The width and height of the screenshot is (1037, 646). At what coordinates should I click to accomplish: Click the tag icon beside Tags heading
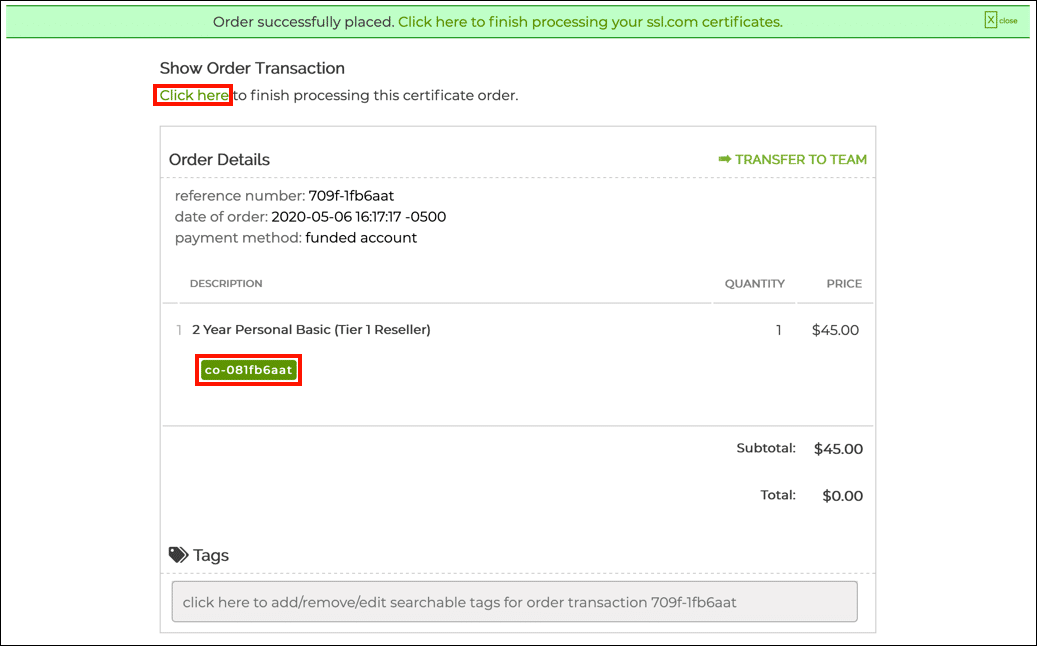(178, 555)
